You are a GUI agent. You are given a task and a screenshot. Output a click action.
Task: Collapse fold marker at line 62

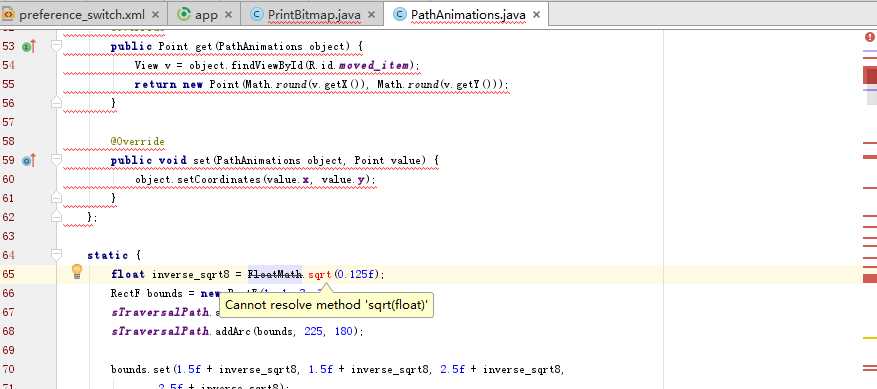[x=56, y=217]
